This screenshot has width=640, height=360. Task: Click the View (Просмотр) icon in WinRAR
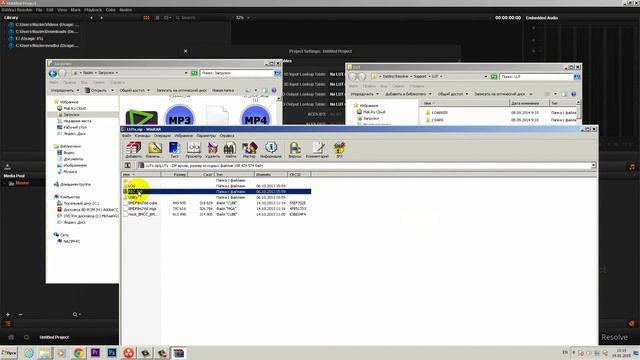[193, 150]
